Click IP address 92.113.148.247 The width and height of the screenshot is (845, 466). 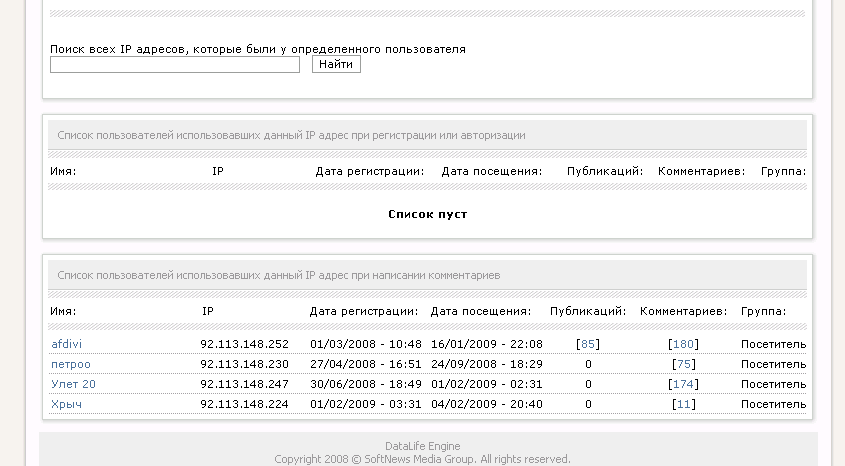[244, 384]
